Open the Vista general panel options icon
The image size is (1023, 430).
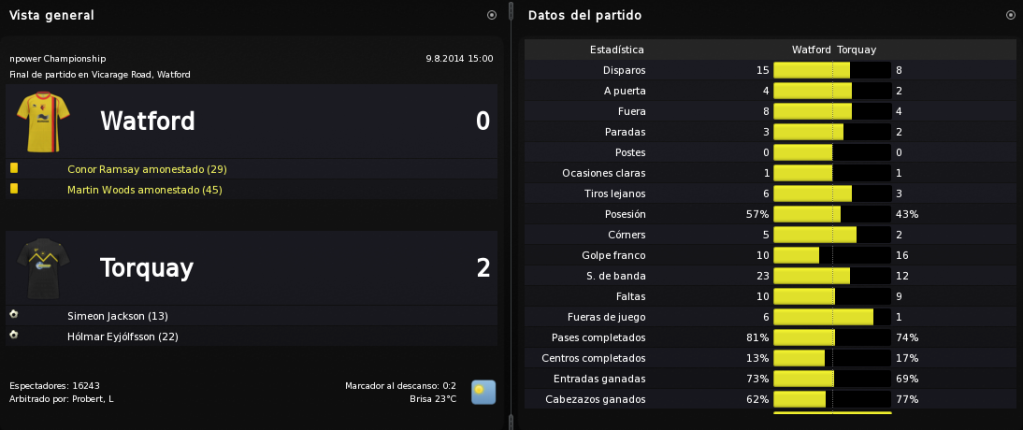(x=492, y=15)
